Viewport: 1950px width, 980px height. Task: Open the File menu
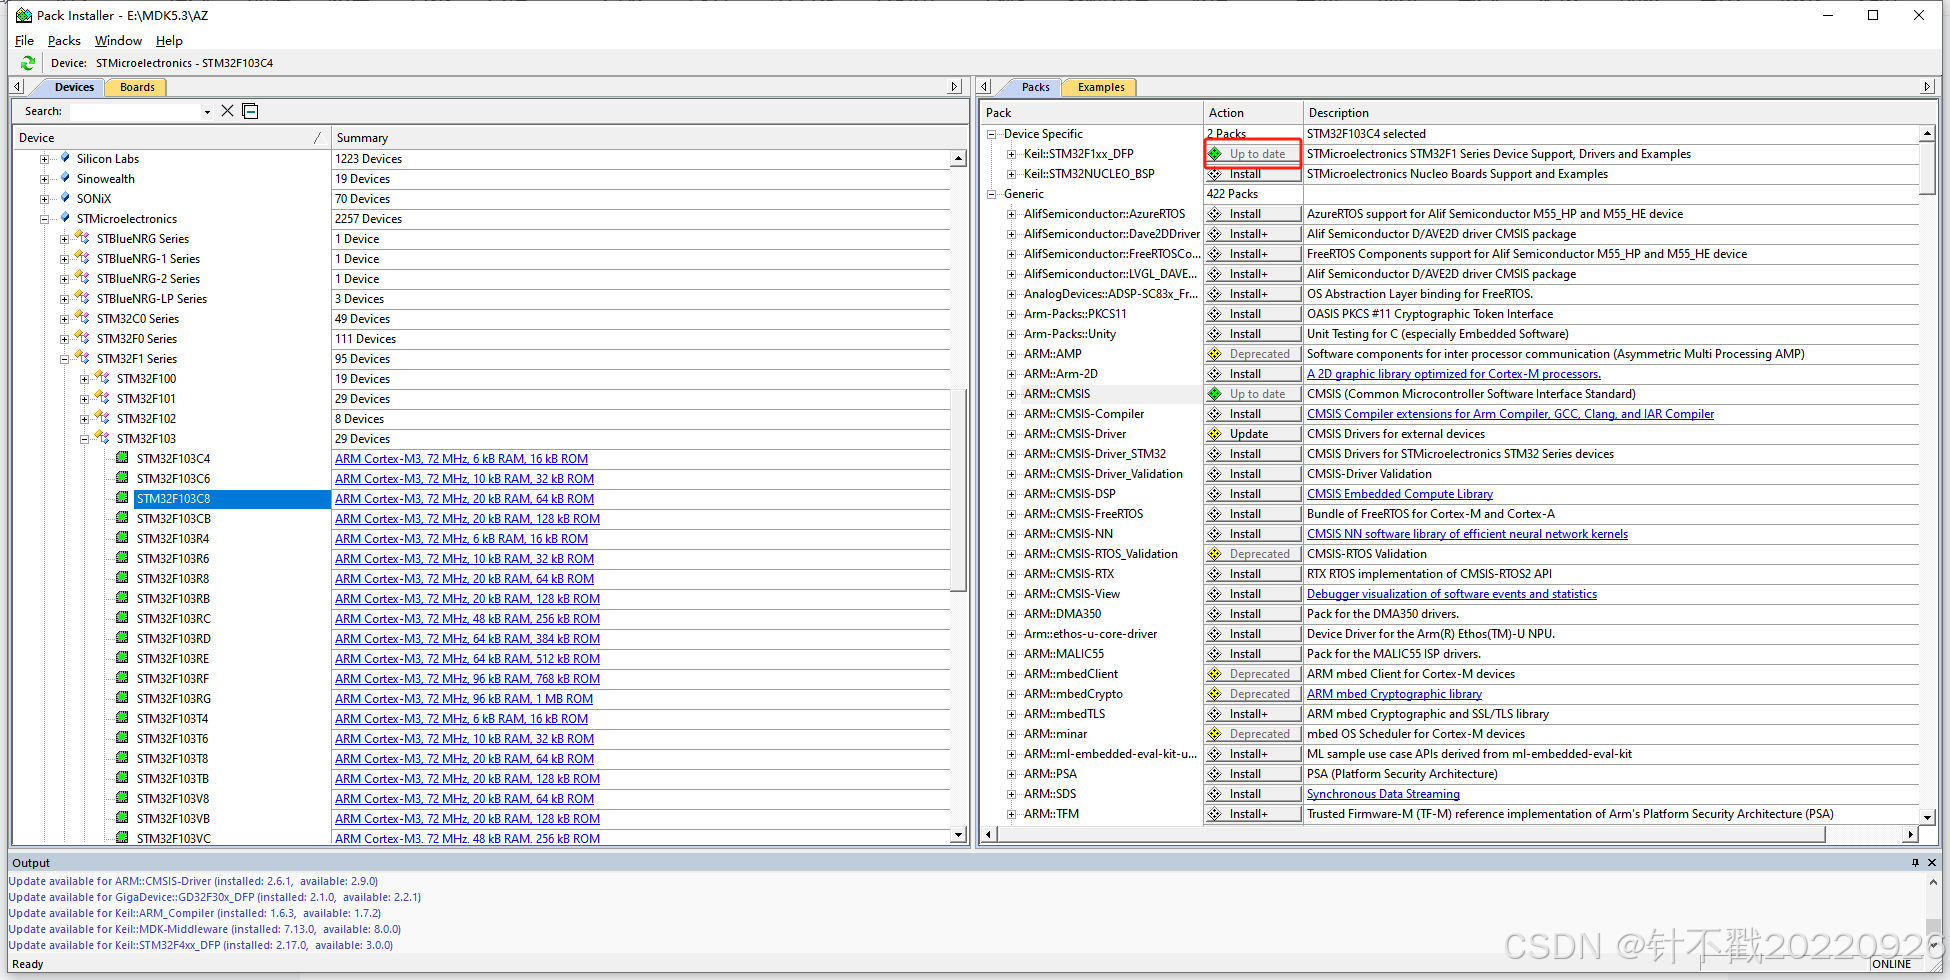(x=24, y=40)
